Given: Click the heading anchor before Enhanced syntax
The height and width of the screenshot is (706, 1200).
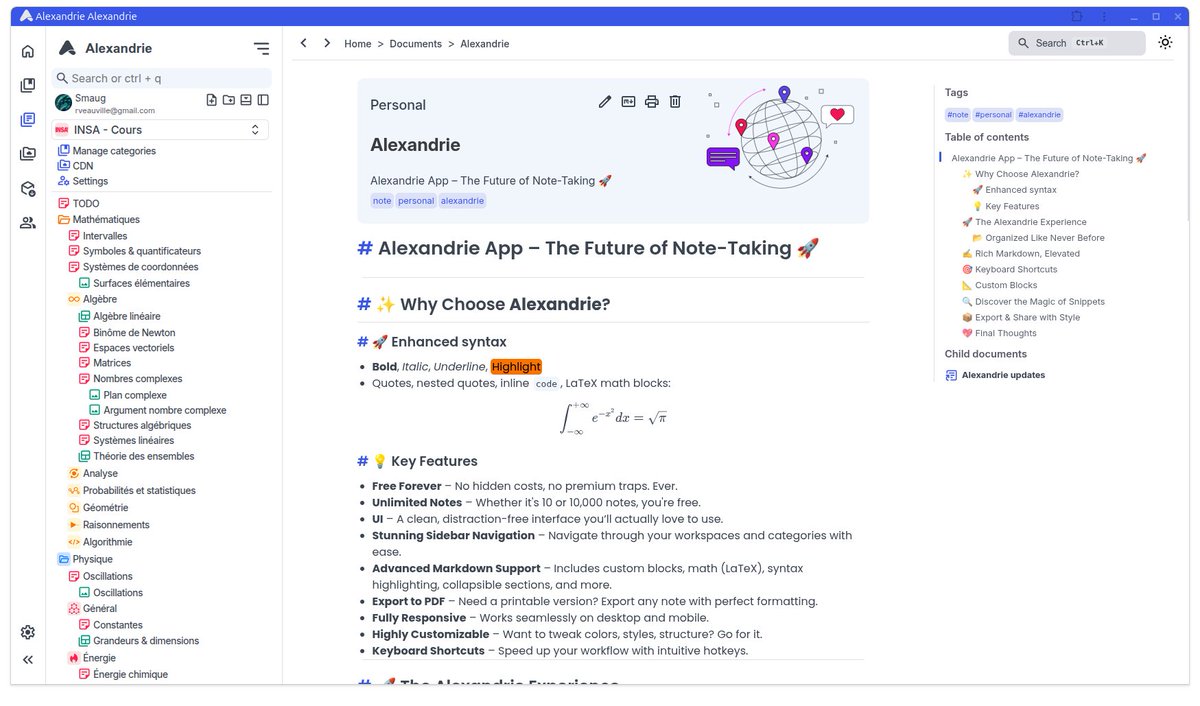Looking at the screenshot, I should point(363,342).
